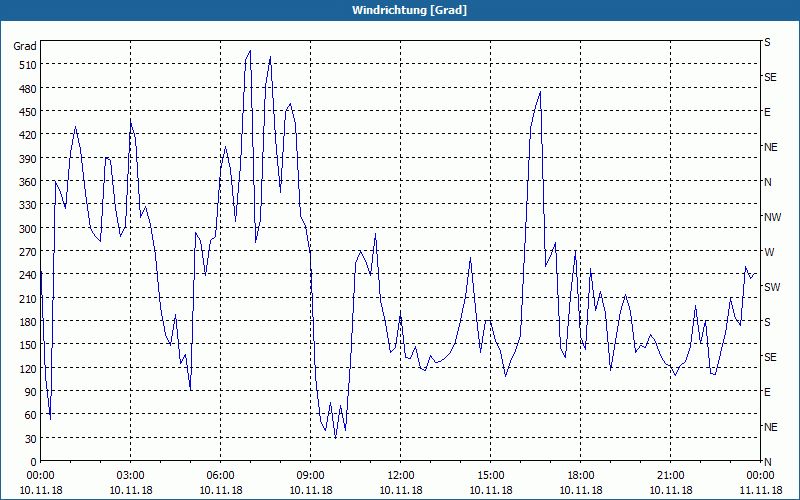Click the 'Grad' unit label on y-axis

(25, 46)
